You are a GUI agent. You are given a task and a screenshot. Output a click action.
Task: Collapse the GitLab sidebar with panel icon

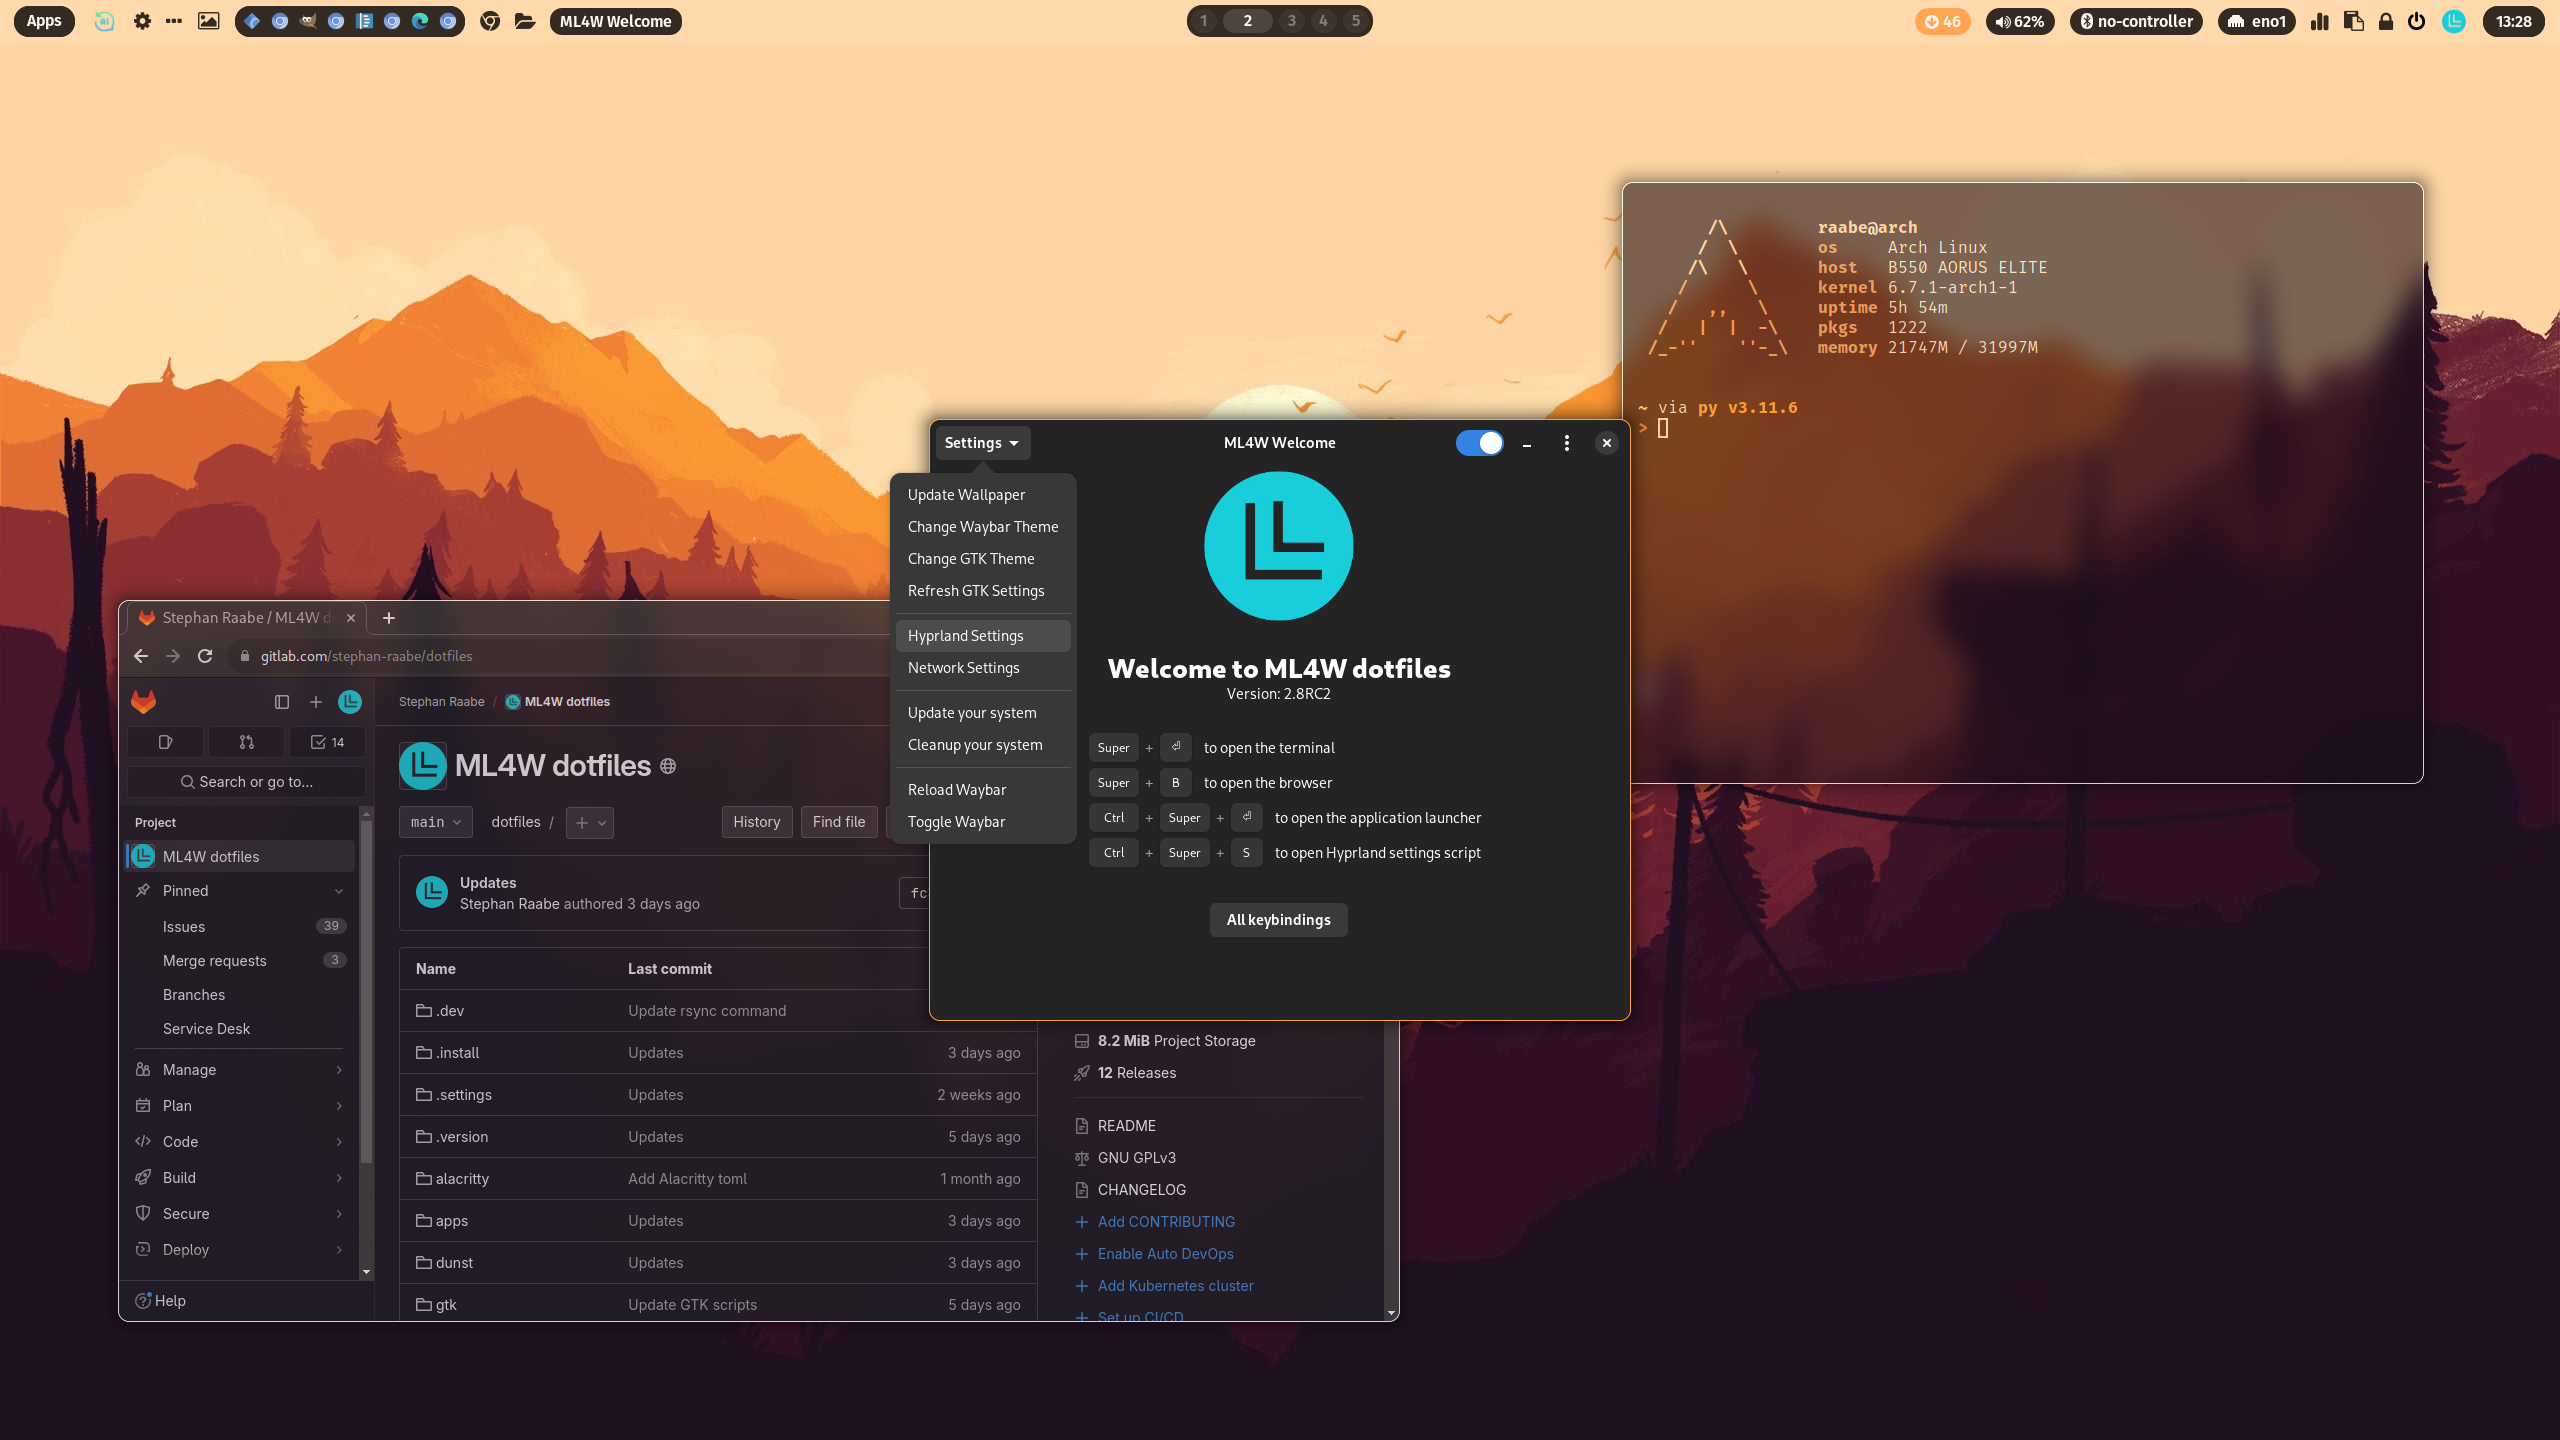point(282,702)
